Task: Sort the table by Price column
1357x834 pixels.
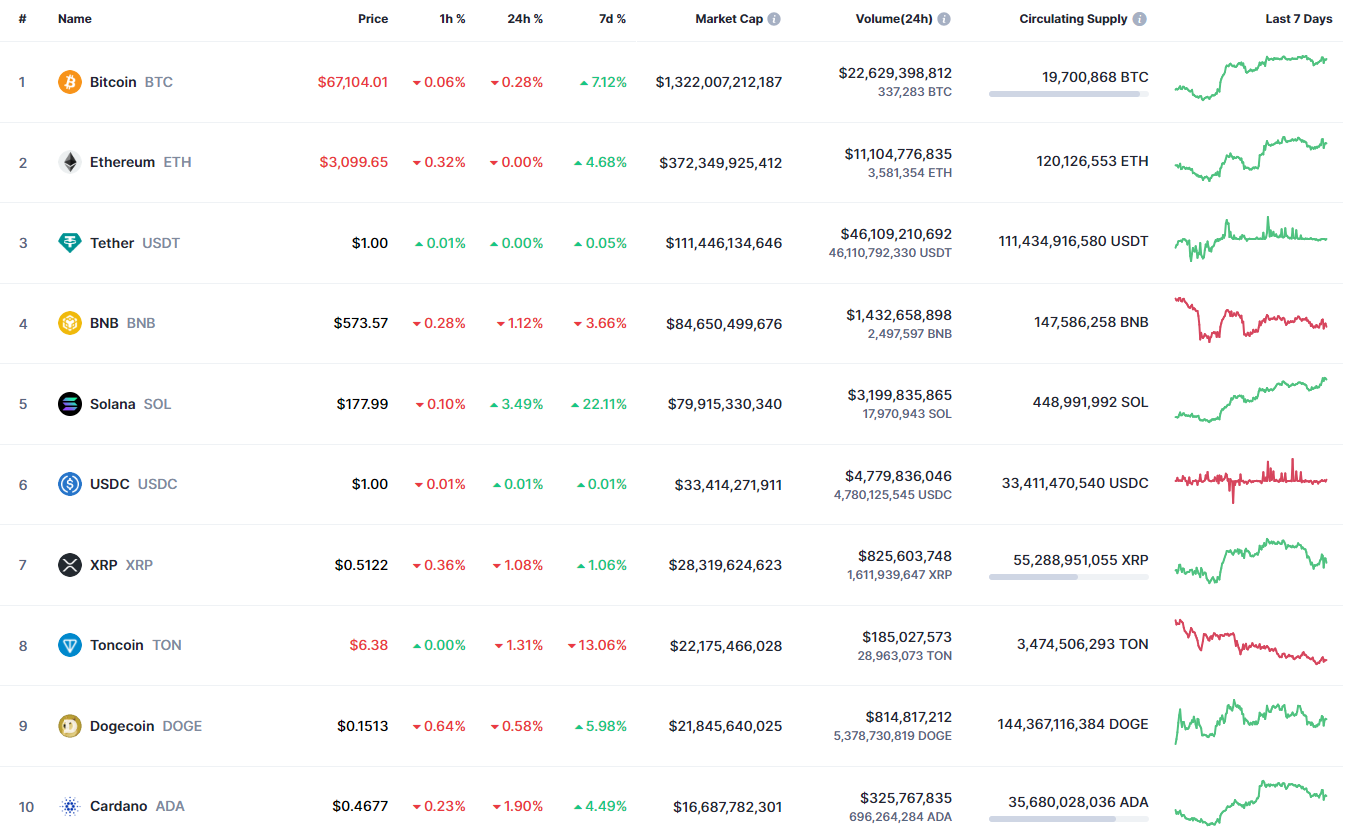Action: [x=373, y=19]
